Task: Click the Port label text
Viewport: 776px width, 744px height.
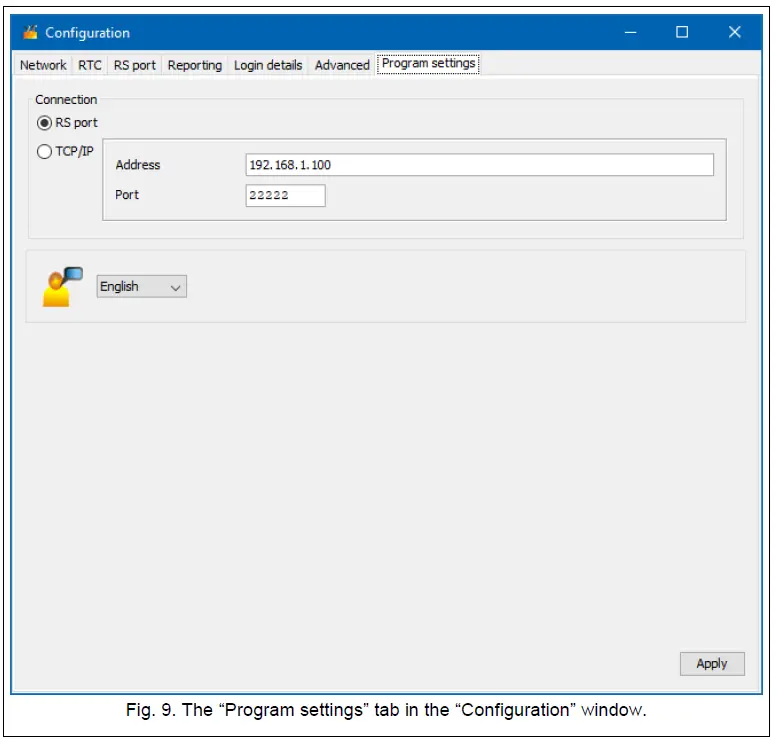Action: [127, 195]
